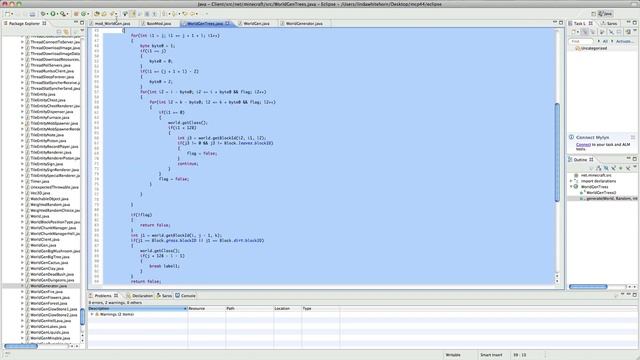This screenshot has width=640, height=360.
Task: Click the green Run toolbar icon
Action: (x=53, y=13)
